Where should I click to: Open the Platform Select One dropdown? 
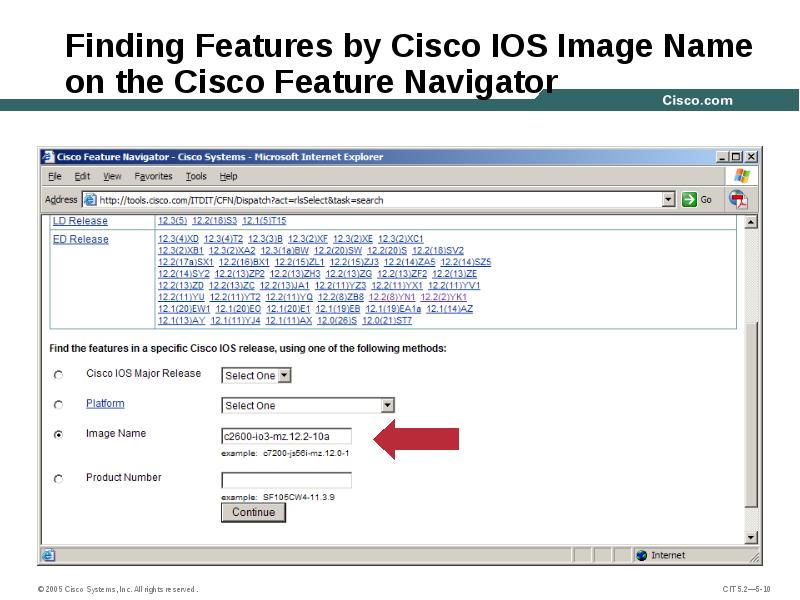[x=308, y=405]
